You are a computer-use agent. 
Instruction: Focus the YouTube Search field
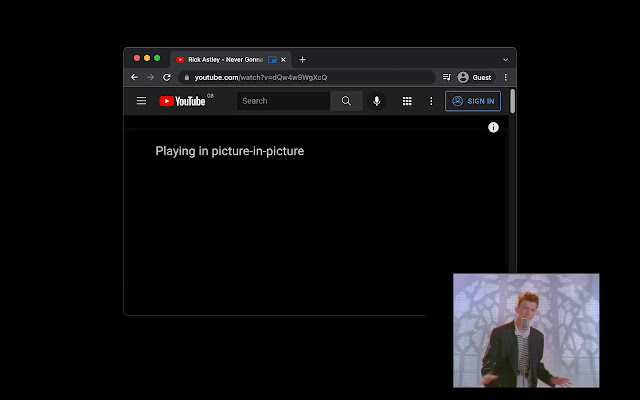click(x=283, y=101)
